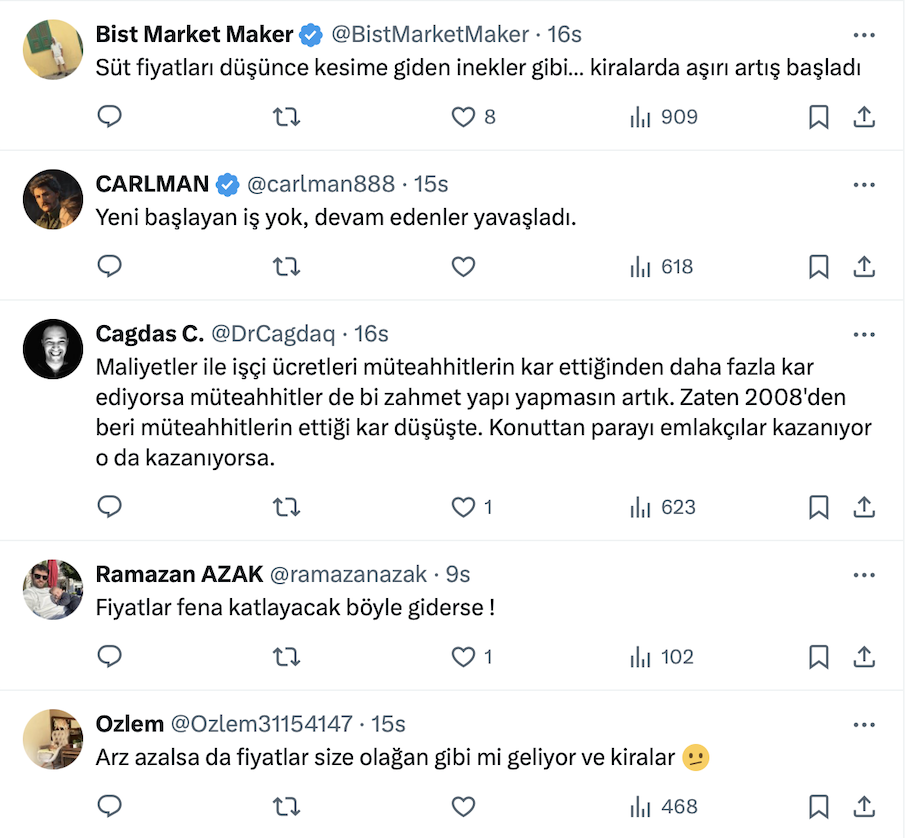Open the 9s timestamp on Ramazan's tweet
Screen dimensions: 920x838
pyautogui.click(x=458, y=574)
